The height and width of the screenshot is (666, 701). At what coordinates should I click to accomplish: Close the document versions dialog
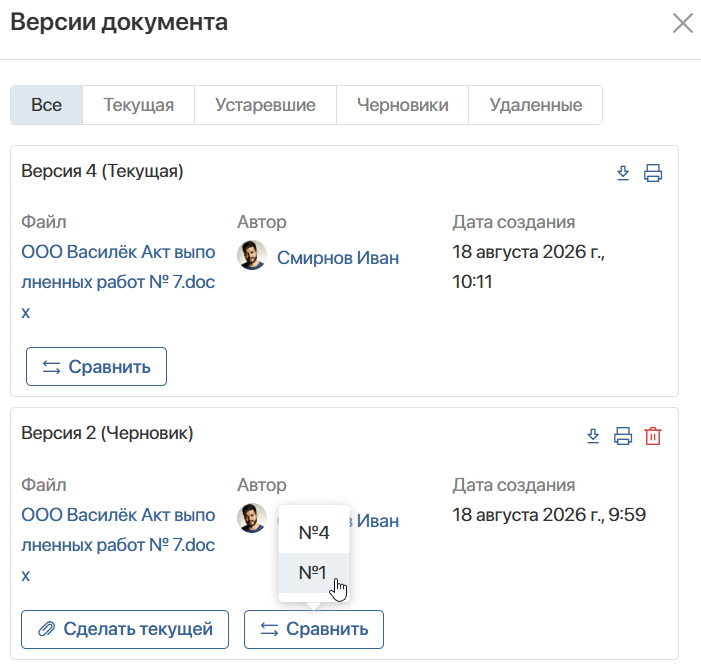pyautogui.click(x=682, y=23)
